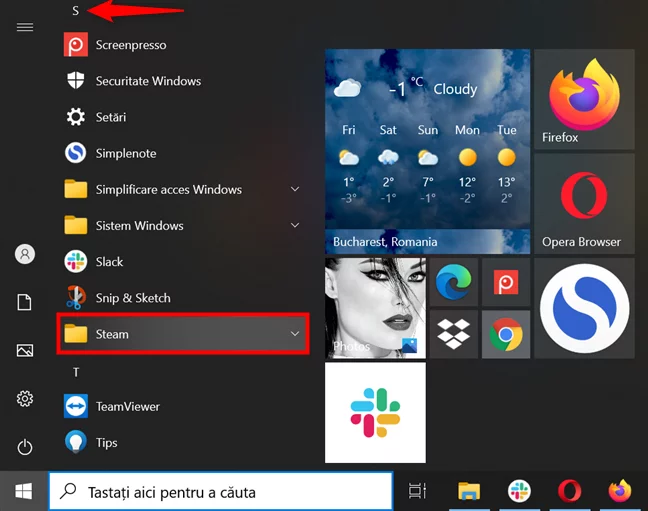The image size is (648, 511).
Task: Open the Opera Browser tile
Action: pos(584,204)
